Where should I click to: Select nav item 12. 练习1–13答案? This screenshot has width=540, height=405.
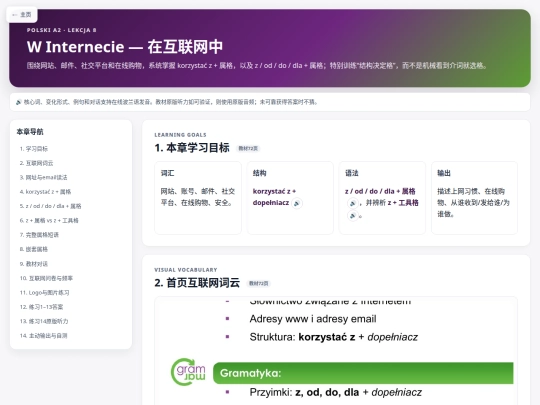click(x=42, y=307)
